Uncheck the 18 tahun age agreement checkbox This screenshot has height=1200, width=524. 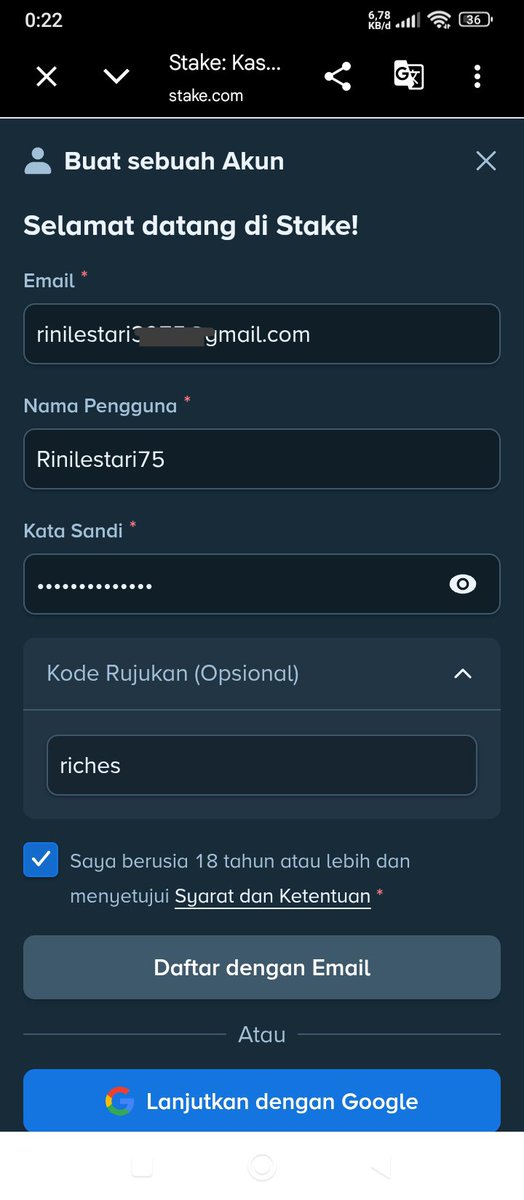click(x=41, y=860)
